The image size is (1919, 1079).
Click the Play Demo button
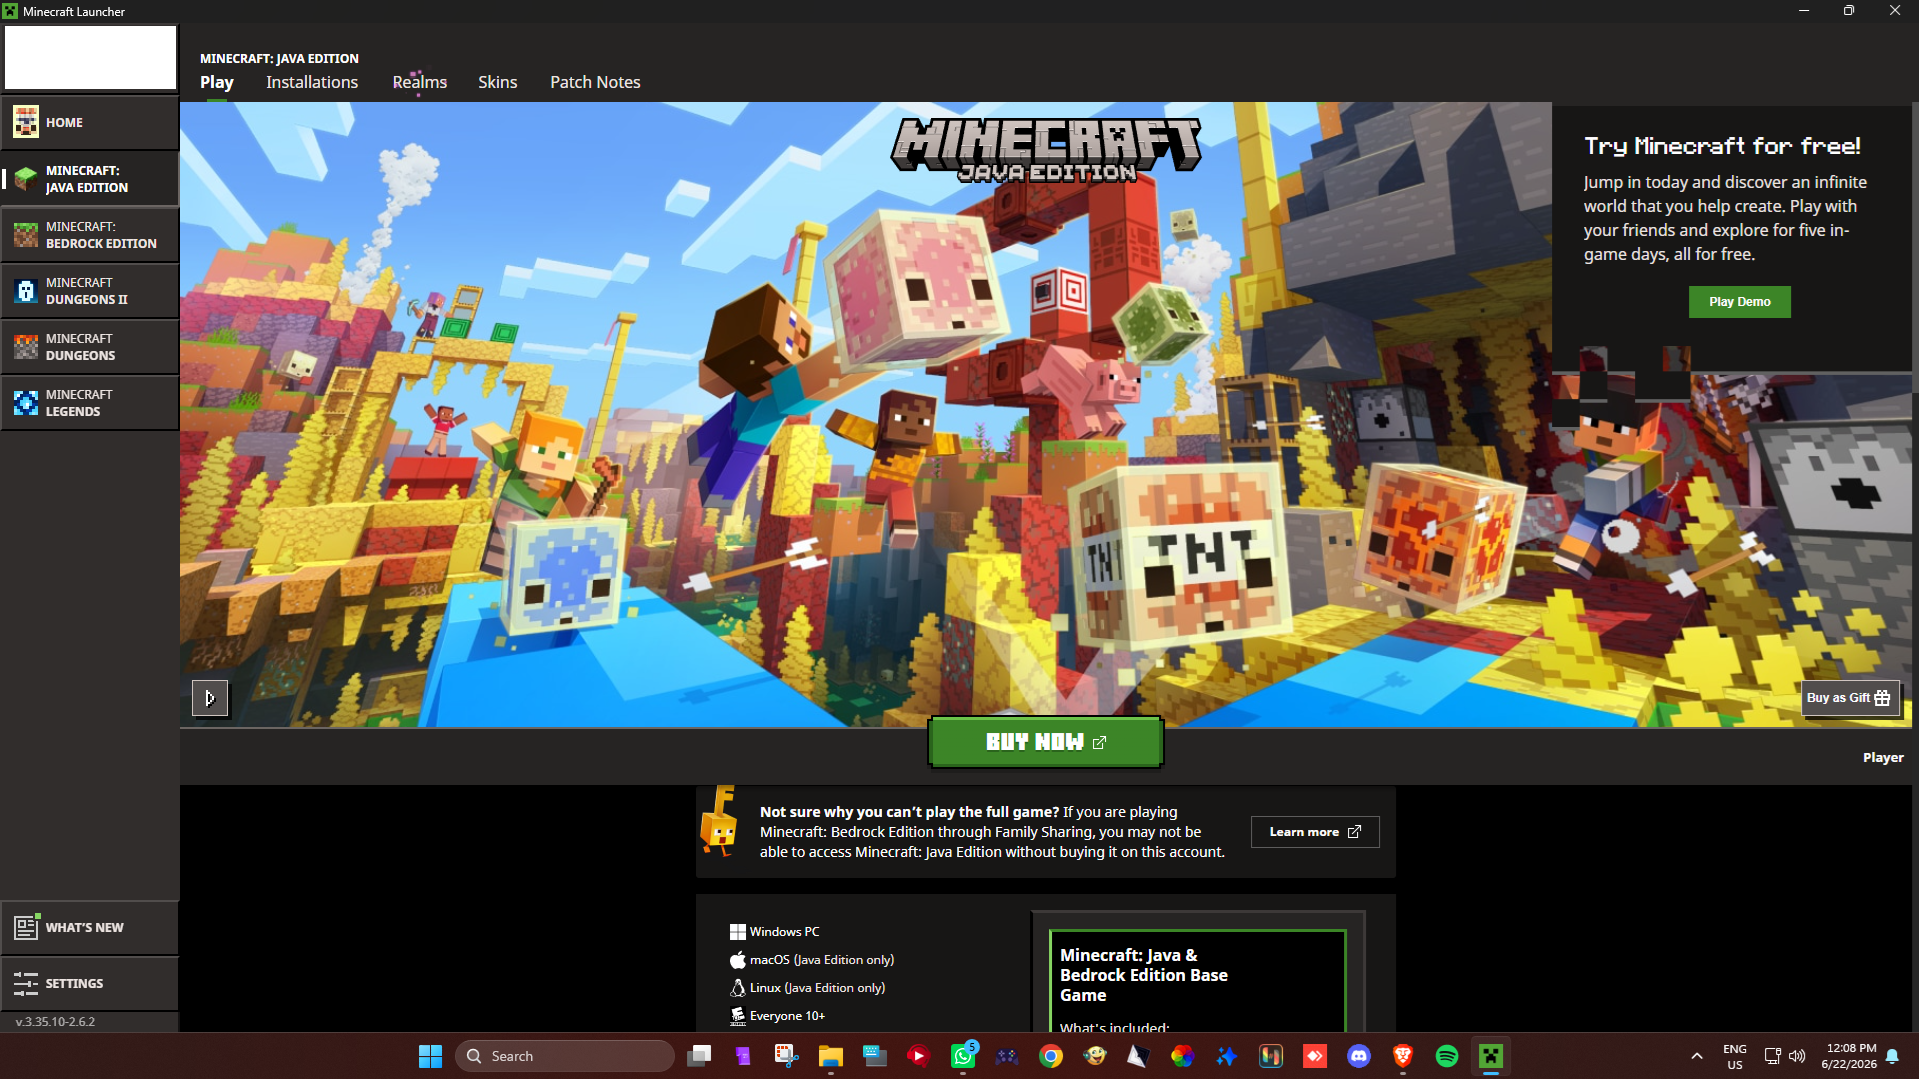point(1740,301)
